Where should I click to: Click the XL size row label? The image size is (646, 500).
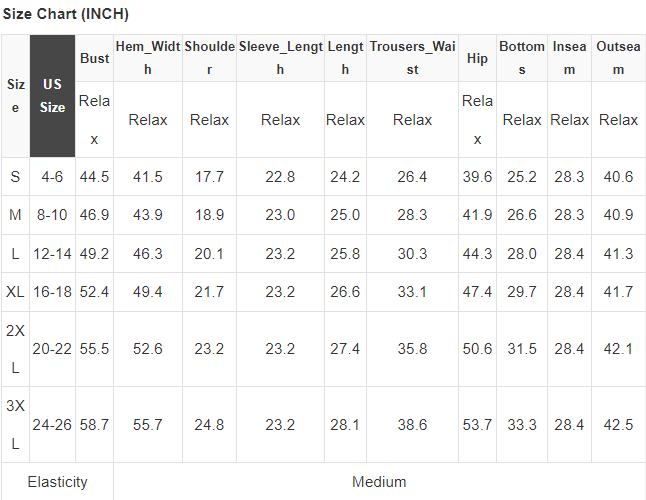tap(15, 292)
